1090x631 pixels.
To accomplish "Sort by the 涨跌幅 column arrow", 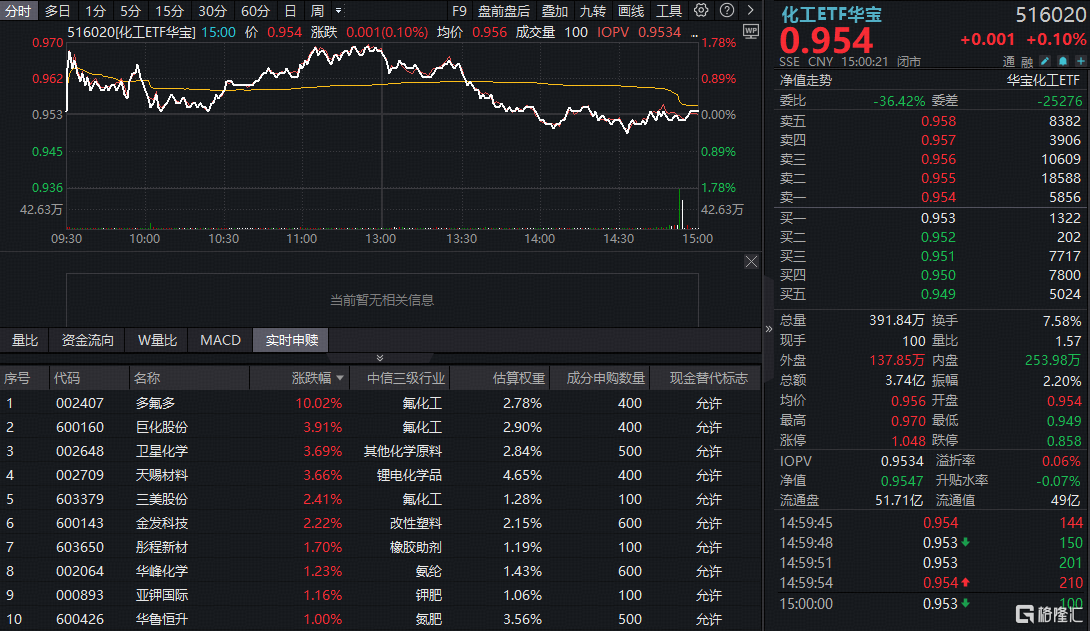I will tap(340, 378).
